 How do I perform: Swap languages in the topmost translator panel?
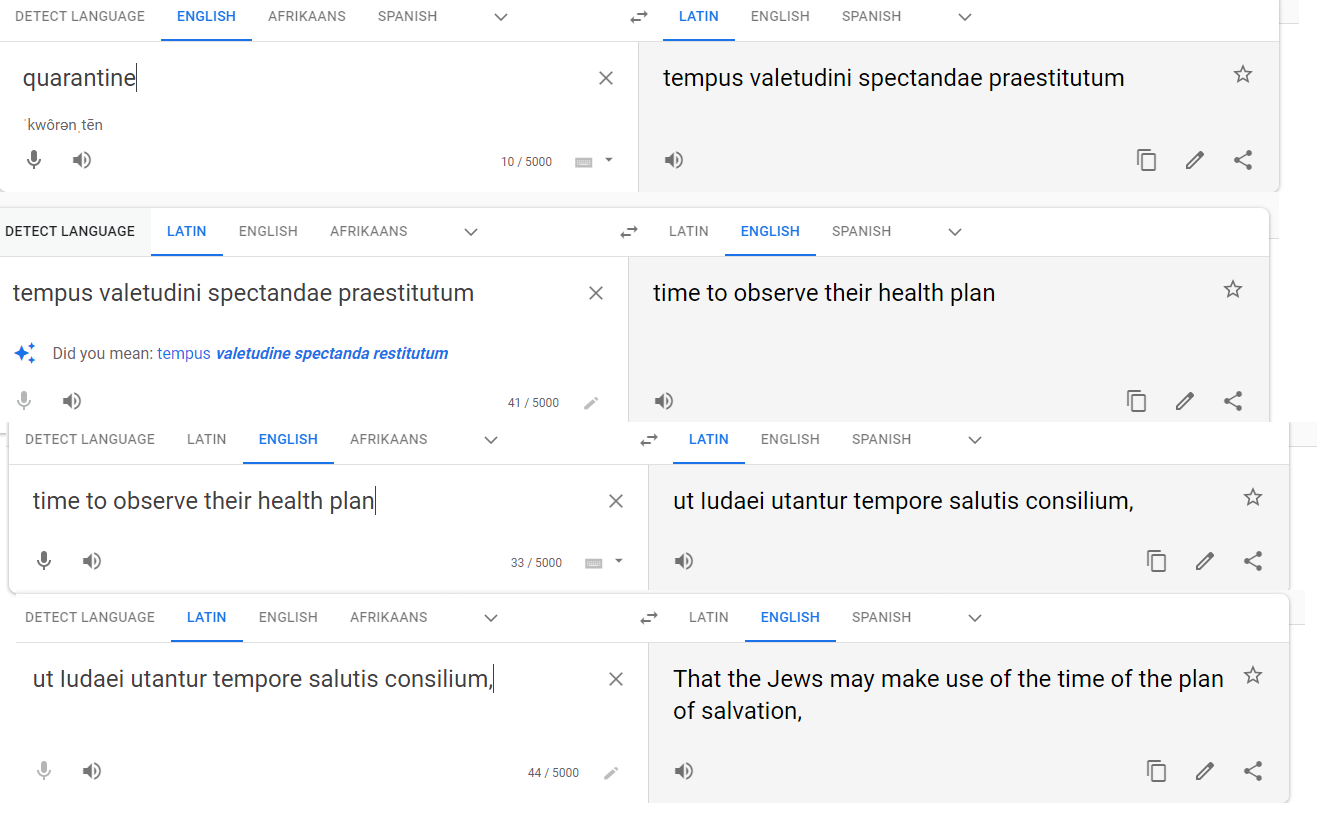click(639, 17)
